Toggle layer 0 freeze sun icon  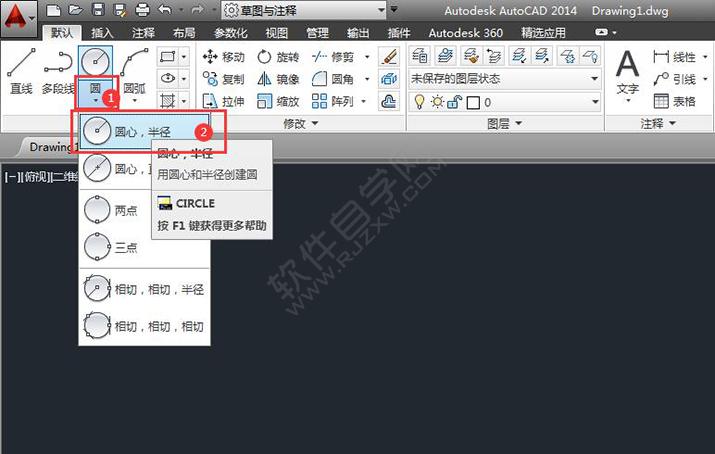coord(437,102)
